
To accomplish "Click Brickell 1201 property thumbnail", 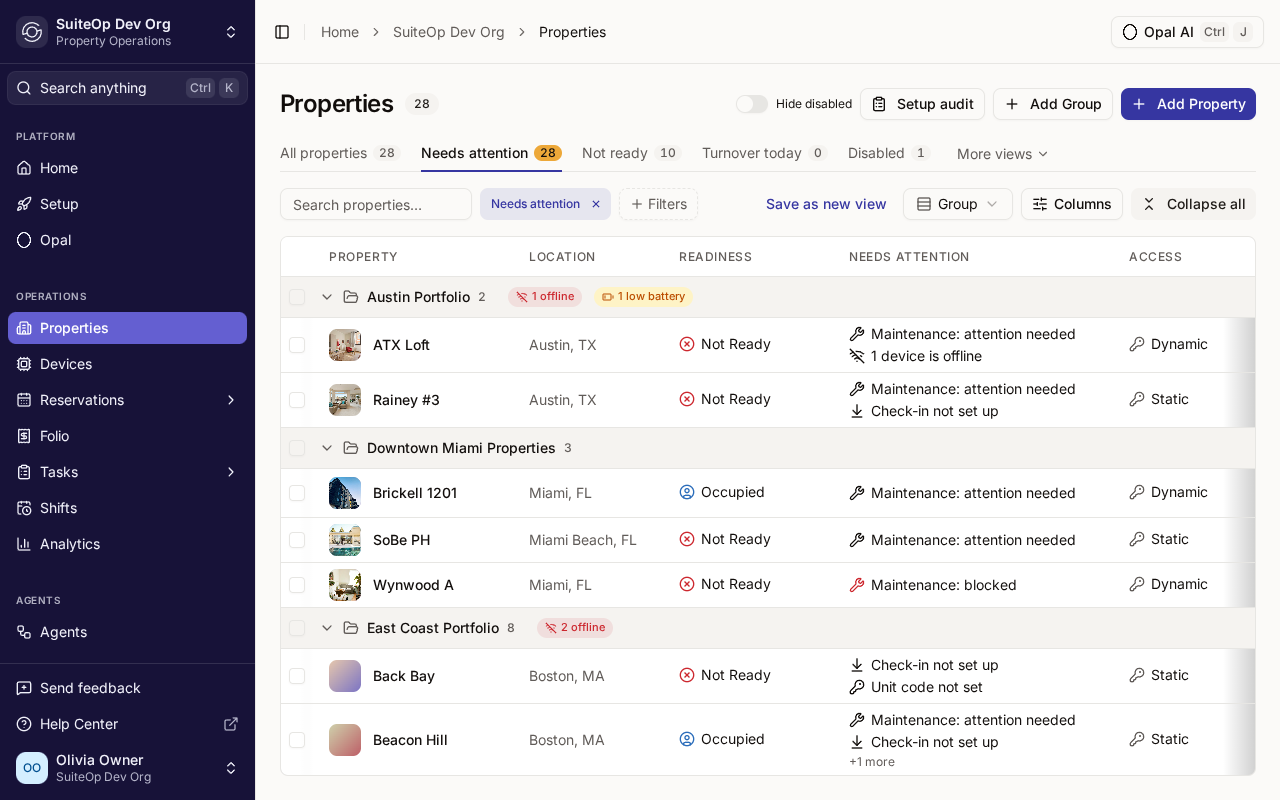I will click(345, 493).
